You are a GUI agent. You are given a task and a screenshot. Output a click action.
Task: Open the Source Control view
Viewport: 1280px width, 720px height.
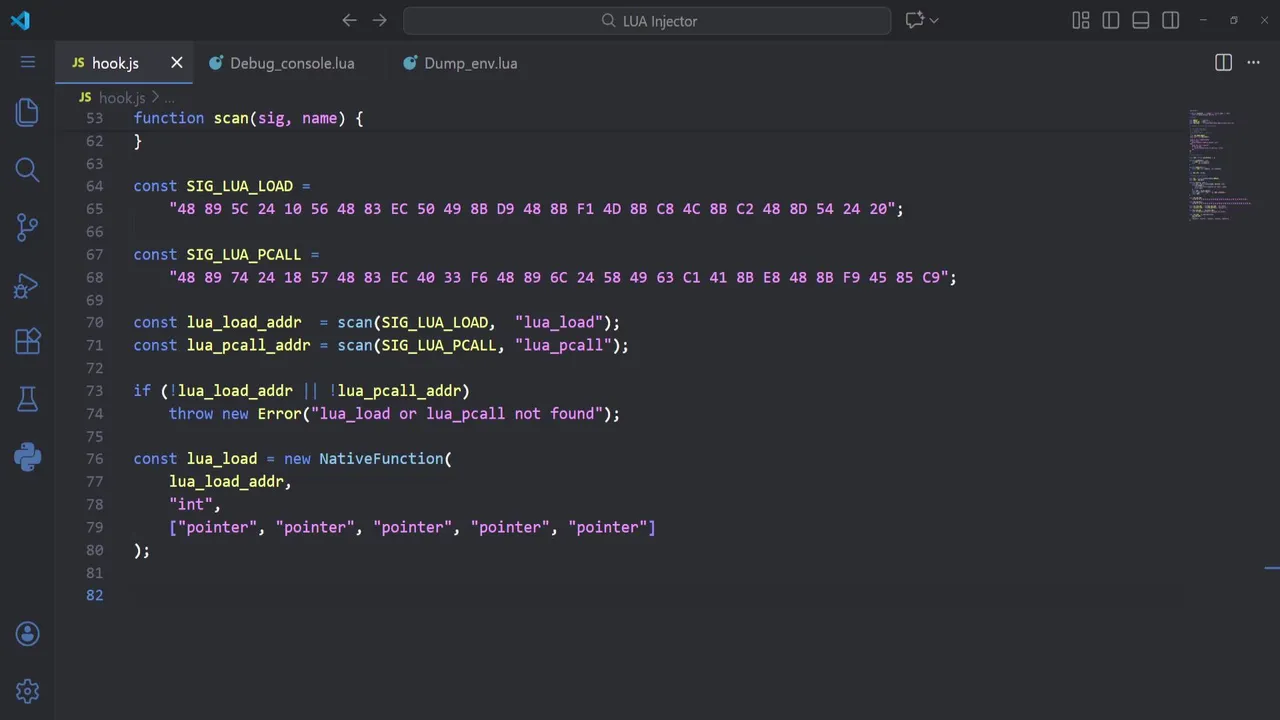tap(27, 227)
